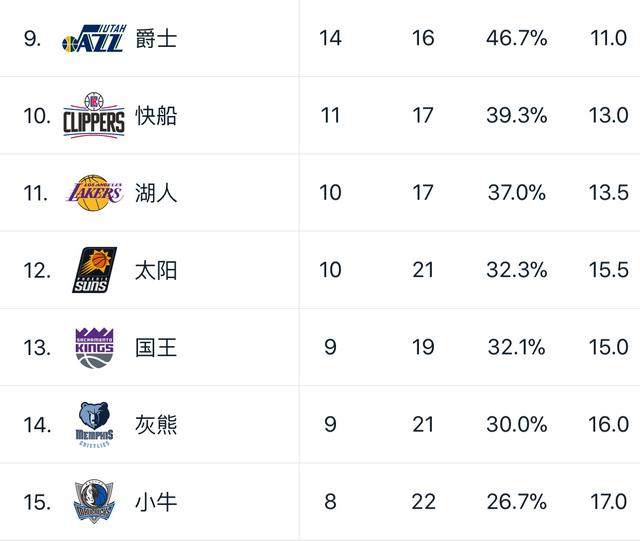Select the Dallas Mavericks logo
Screen dimensions: 640x541
[x=94, y=501]
